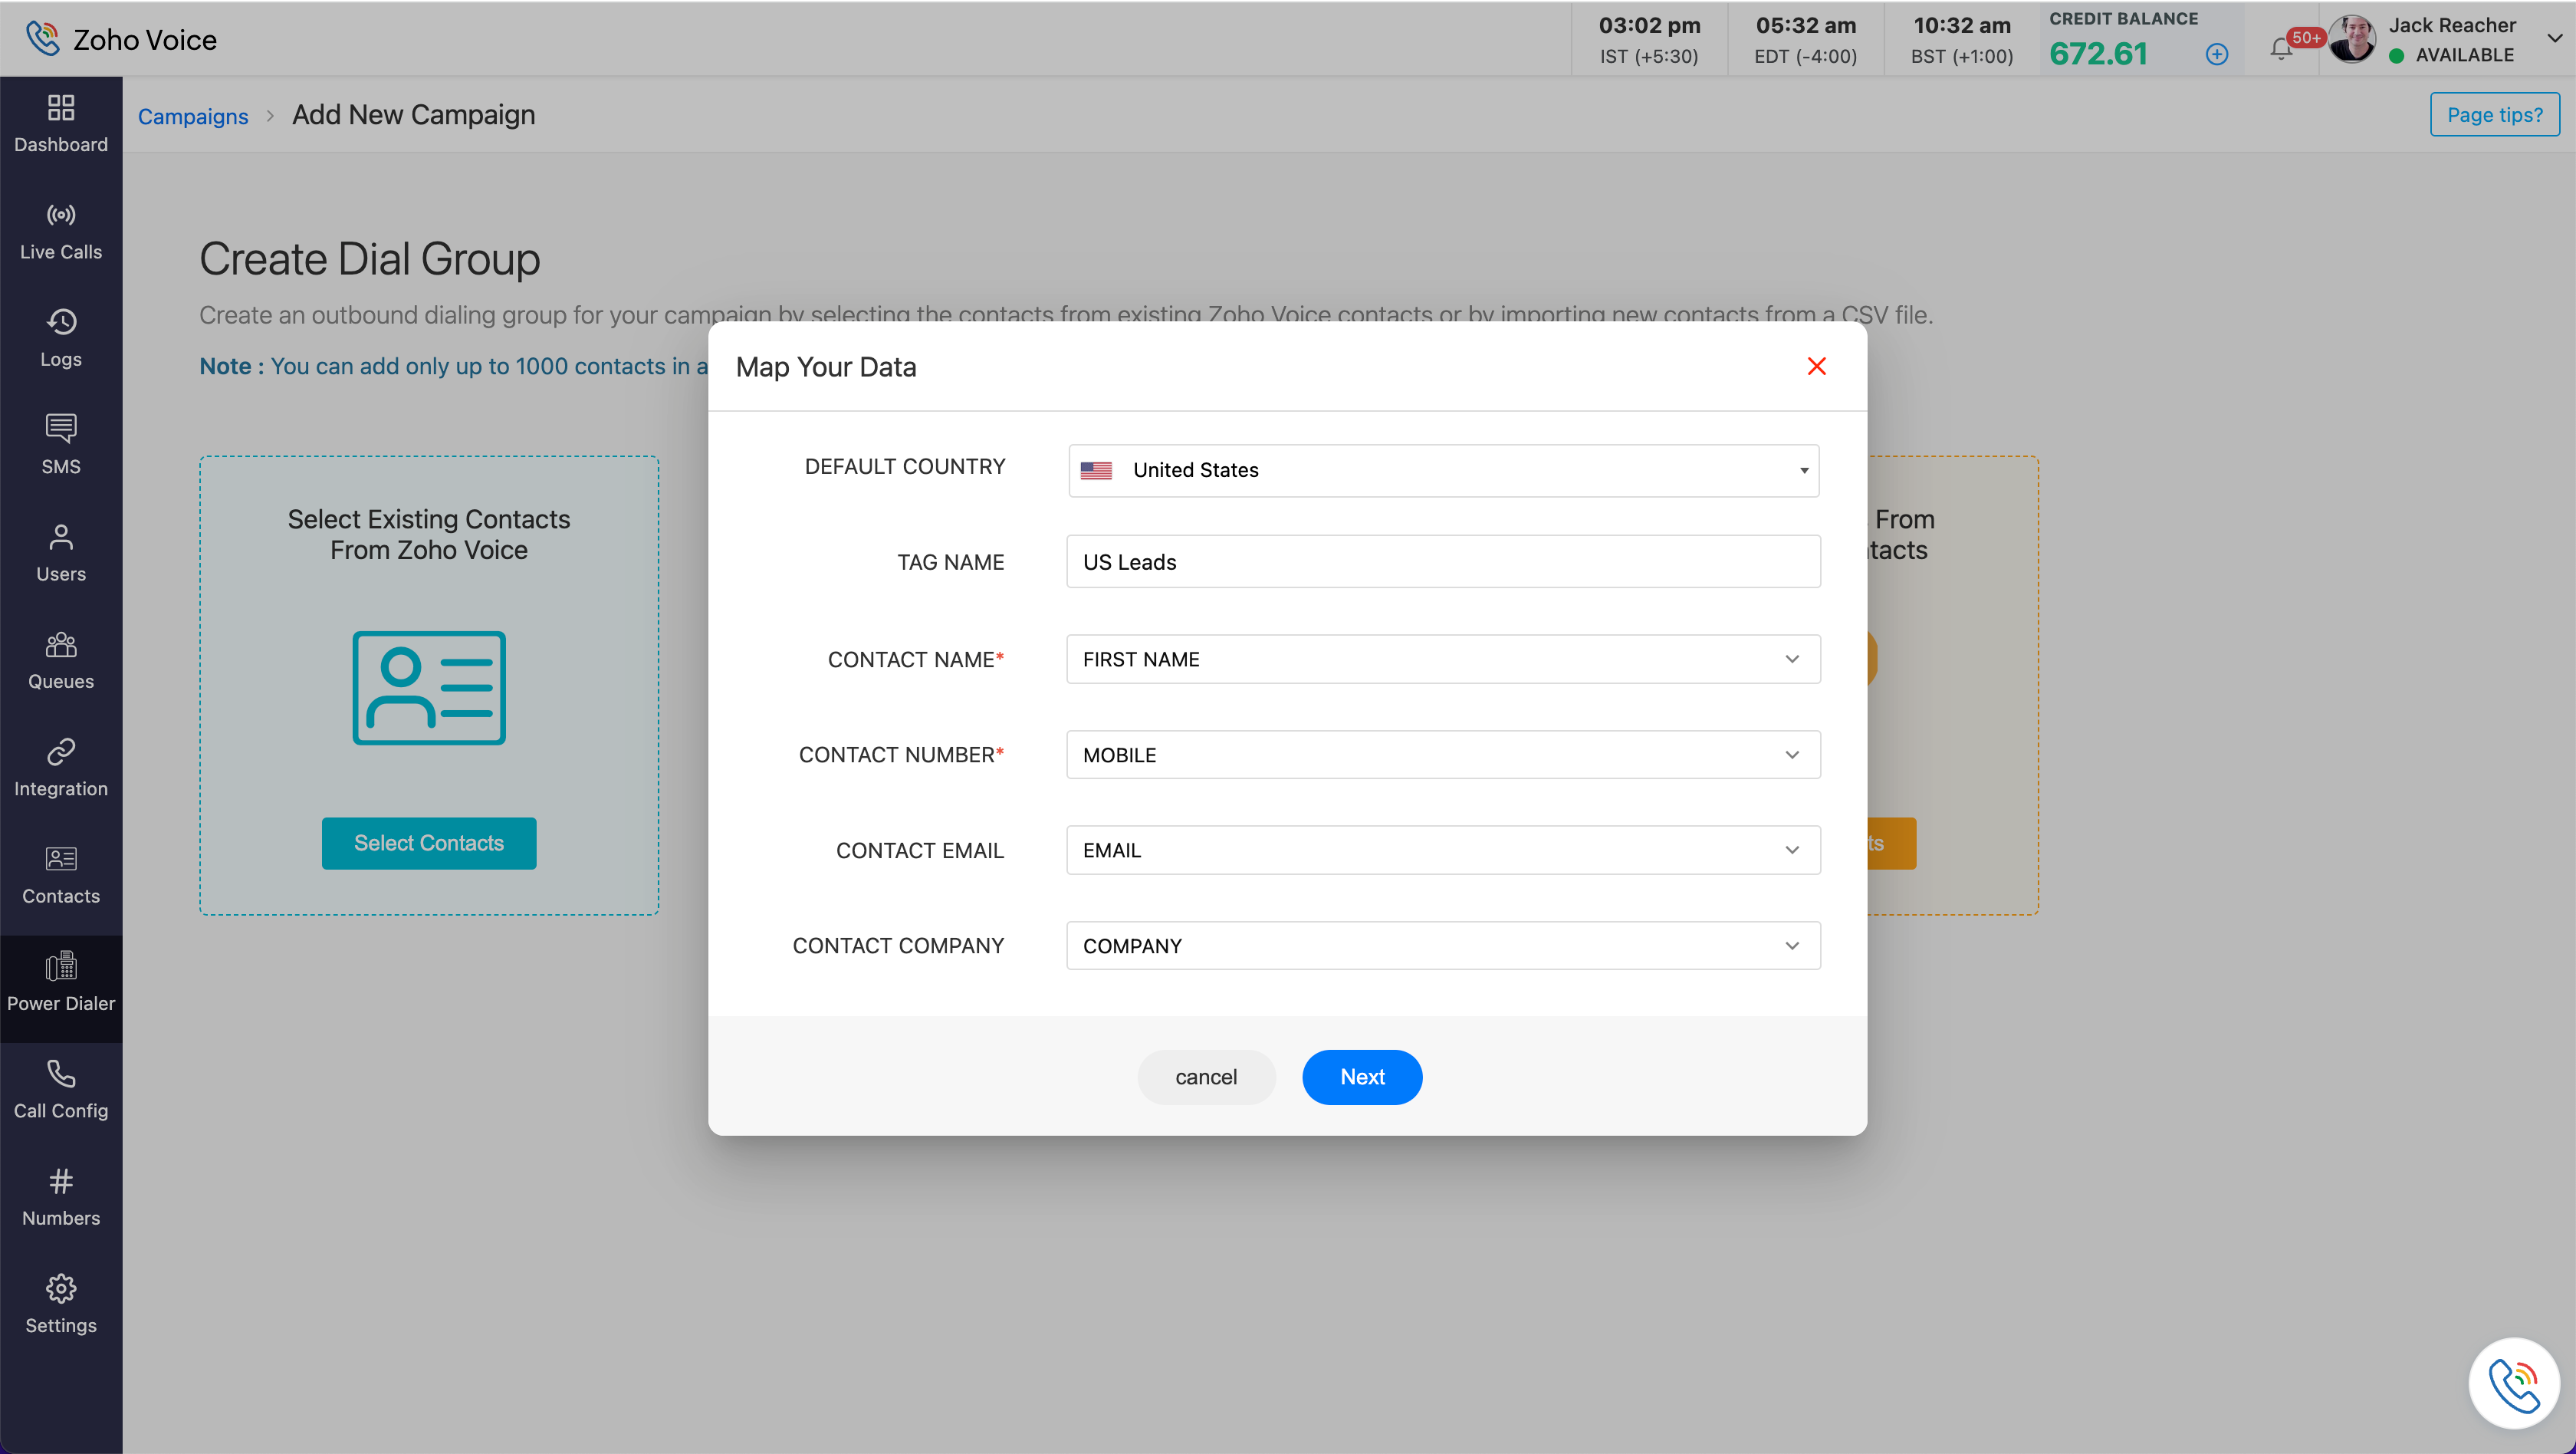Open the Contact Number MOBILE dropdown
This screenshot has height=1454, width=2576.
coord(1443,755)
